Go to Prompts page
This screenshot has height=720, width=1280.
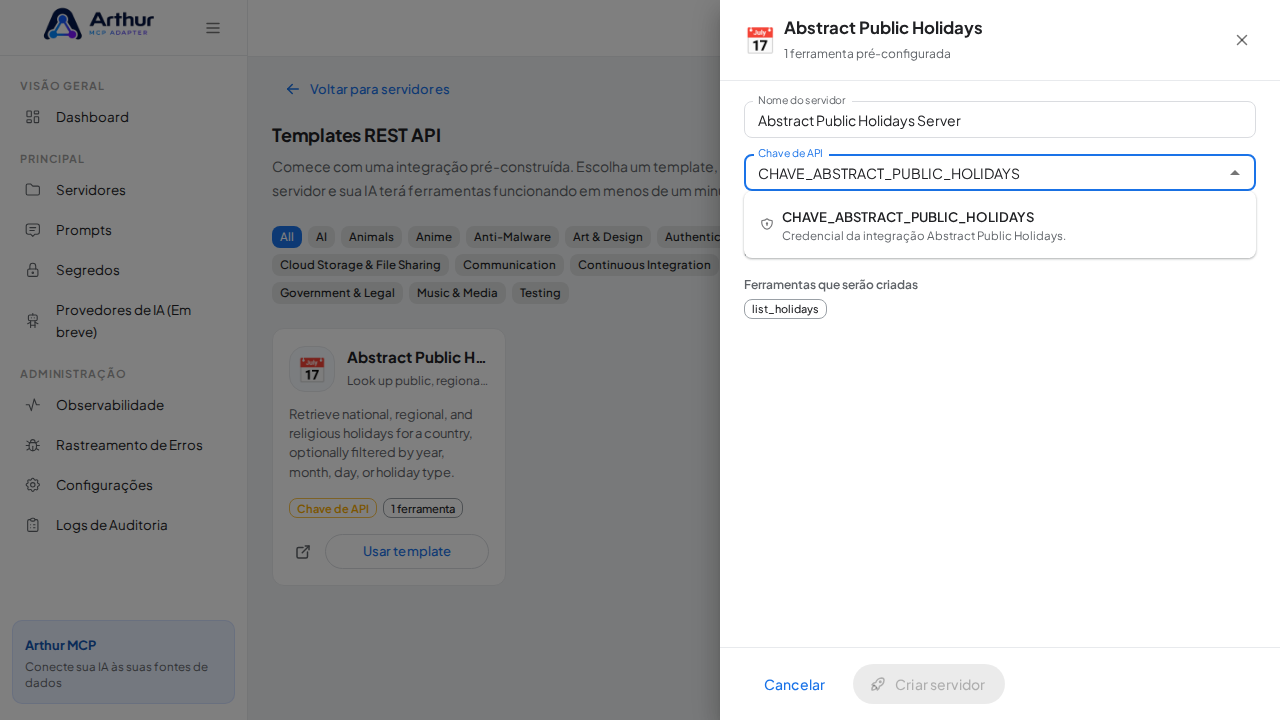124,230
